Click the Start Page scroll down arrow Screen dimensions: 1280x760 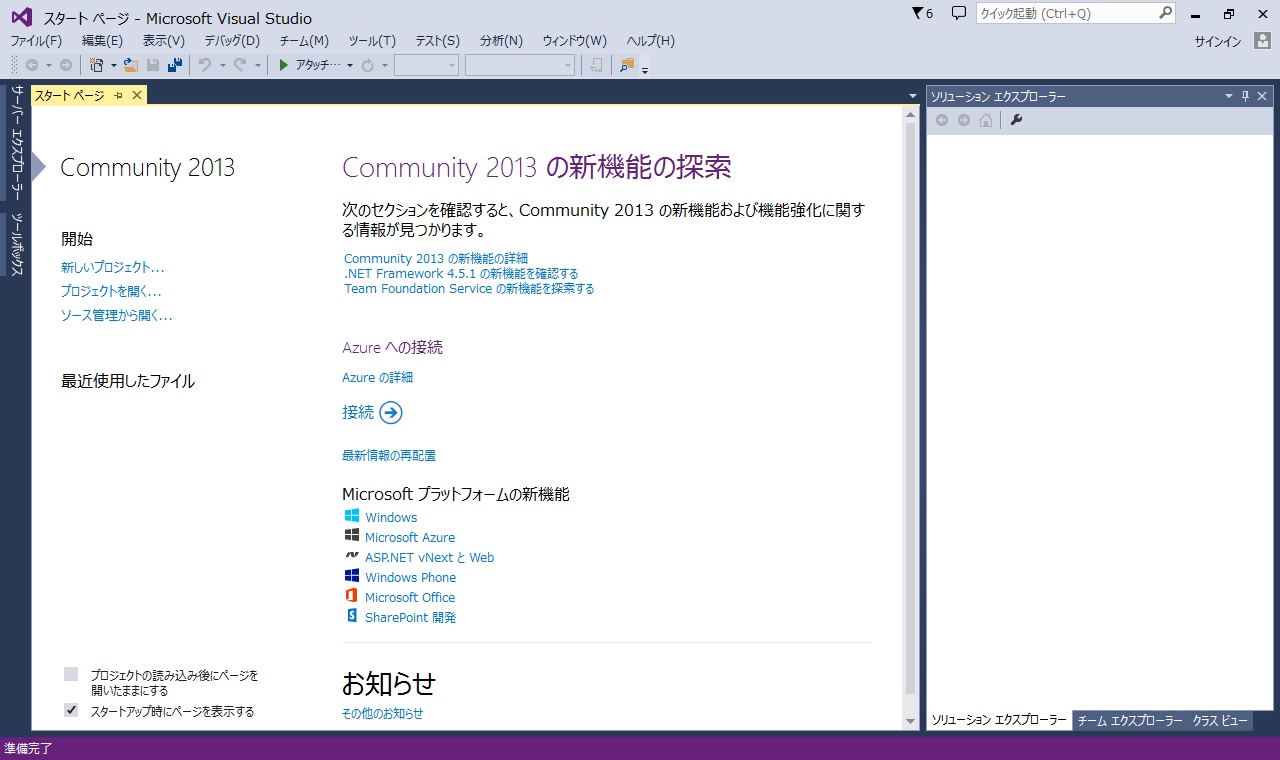pos(910,721)
